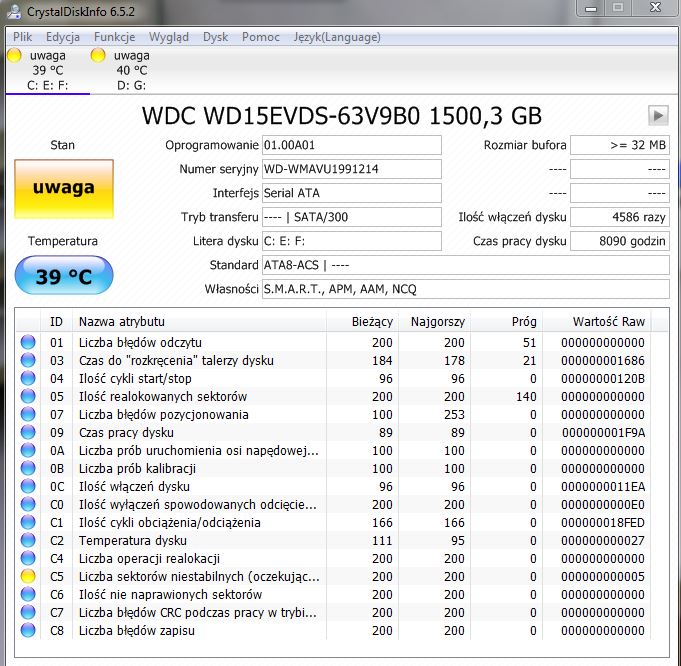681x666 pixels.
Task: Open the Język(Language) menu
Action: coord(337,37)
